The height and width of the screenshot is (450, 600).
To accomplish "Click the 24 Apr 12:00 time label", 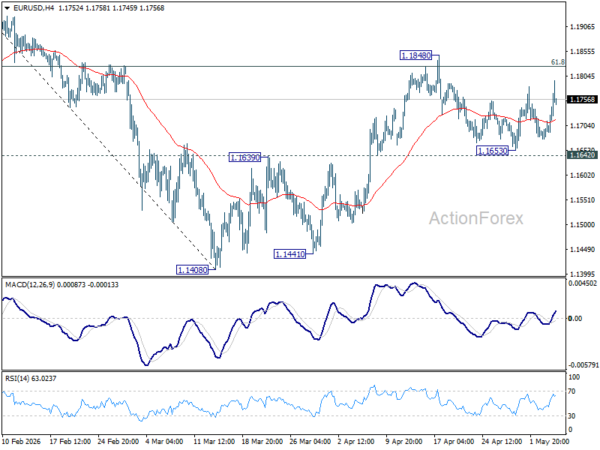I will pyautogui.click(x=502, y=442).
